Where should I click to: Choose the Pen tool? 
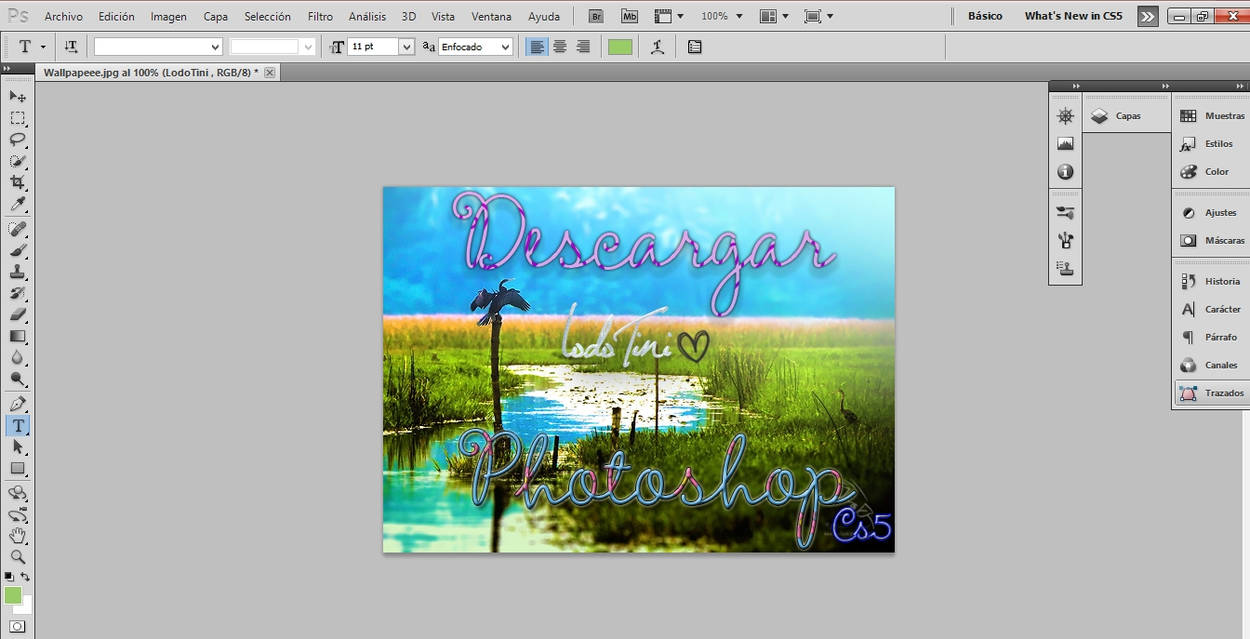click(x=18, y=404)
